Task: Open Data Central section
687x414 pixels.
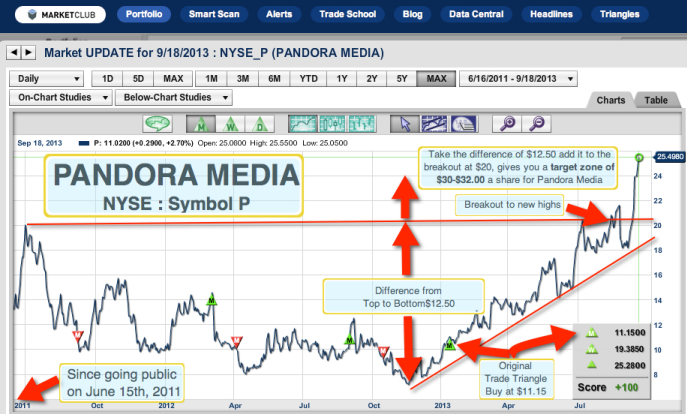Action: point(476,14)
